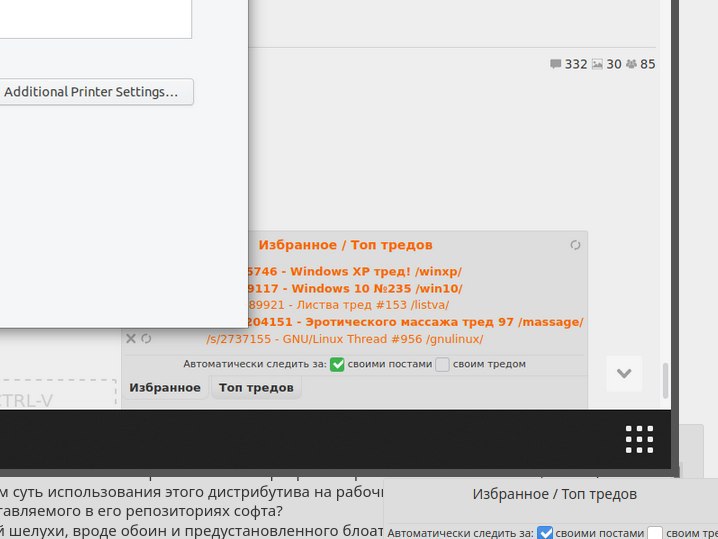The width and height of the screenshot is (718, 539).
Task: Open the app grid icon in black bar
Action: [x=639, y=439]
